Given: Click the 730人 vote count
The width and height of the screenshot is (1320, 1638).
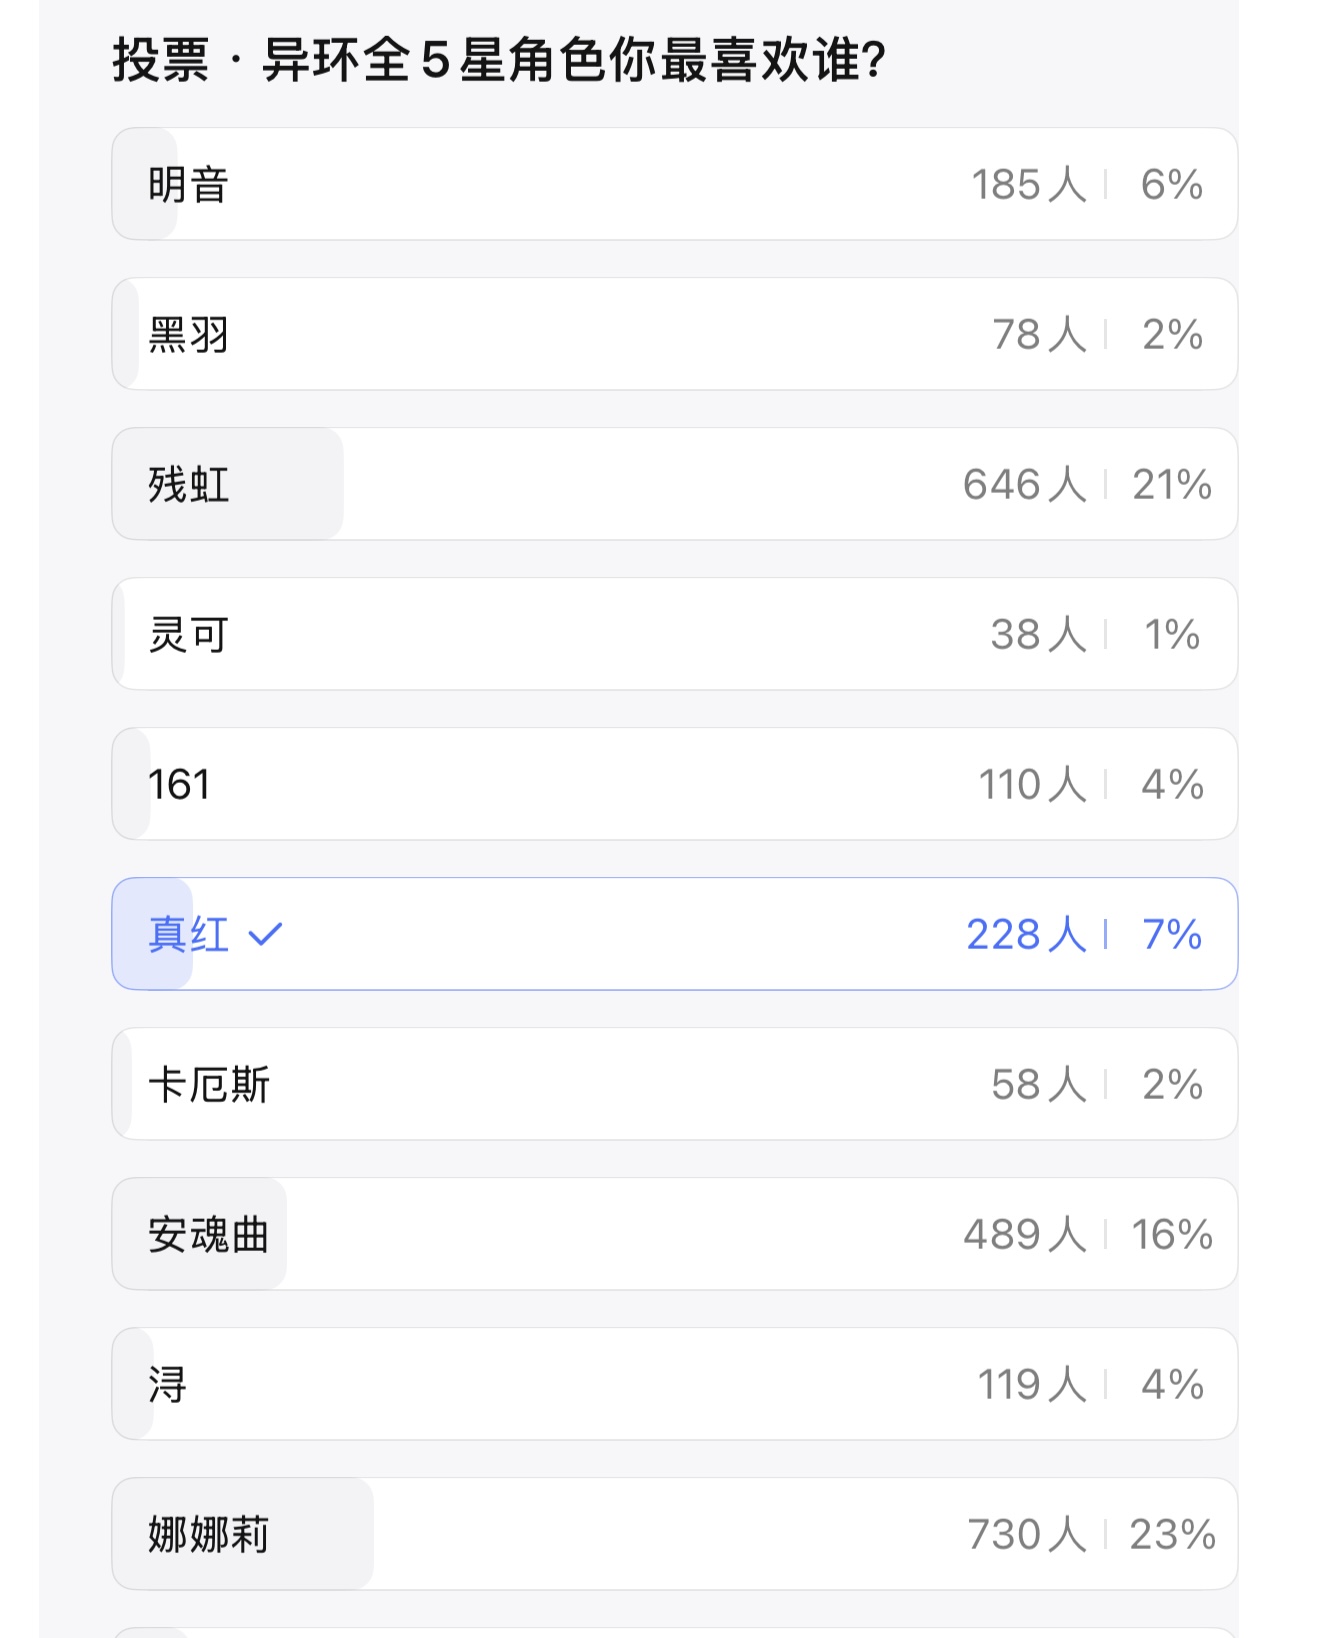Looking at the screenshot, I should [1027, 1535].
